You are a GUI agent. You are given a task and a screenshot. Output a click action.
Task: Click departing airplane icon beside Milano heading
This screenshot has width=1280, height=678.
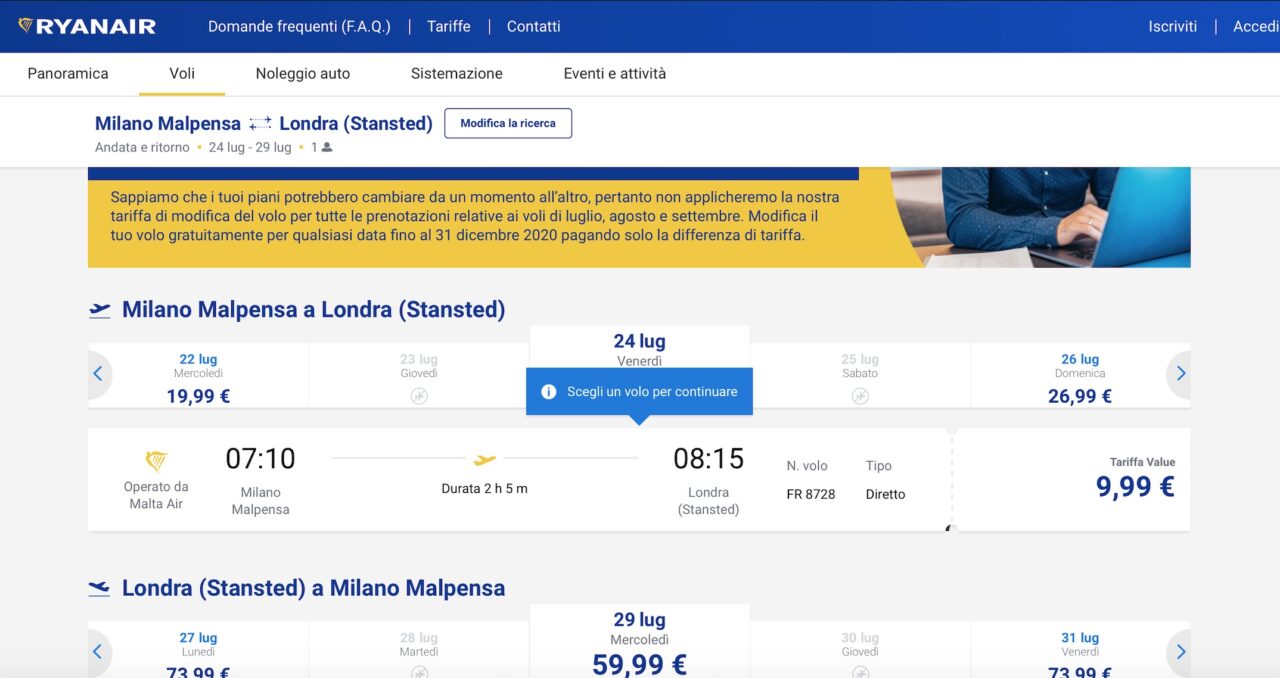click(x=99, y=310)
